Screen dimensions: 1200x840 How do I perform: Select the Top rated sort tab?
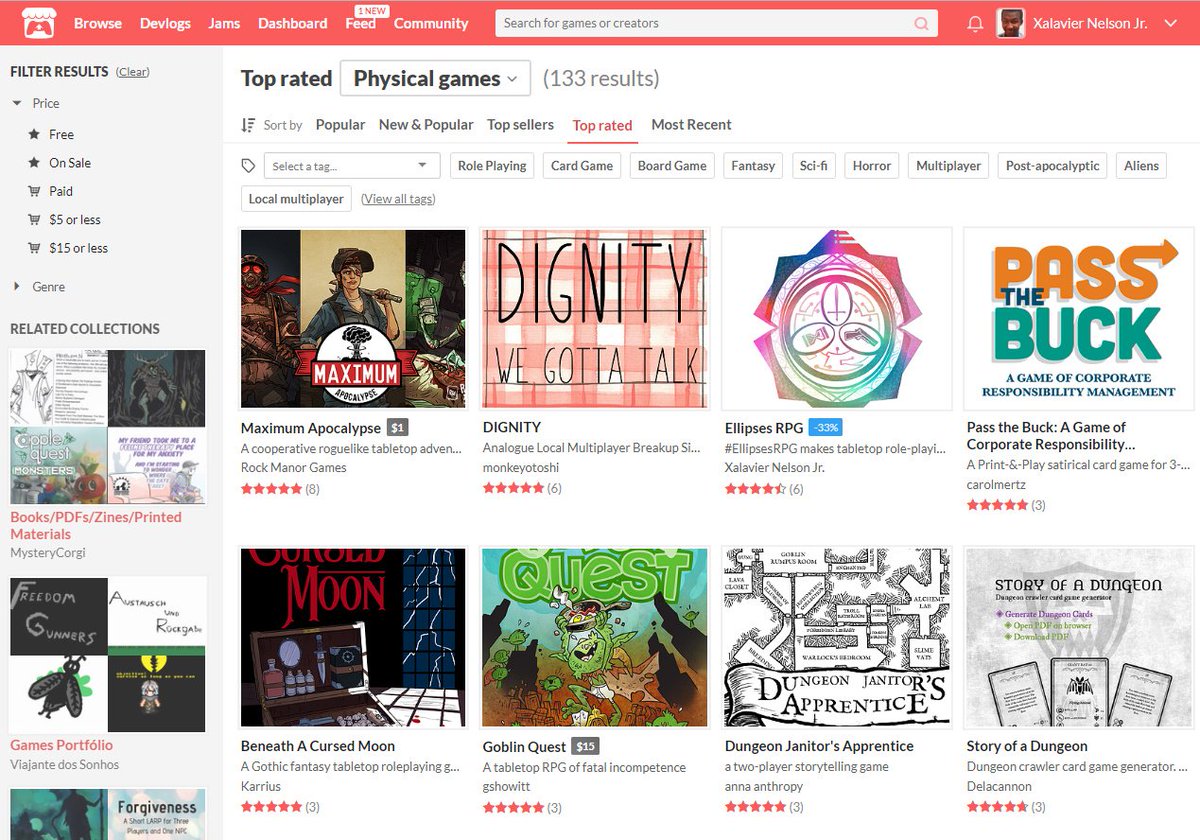point(602,125)
